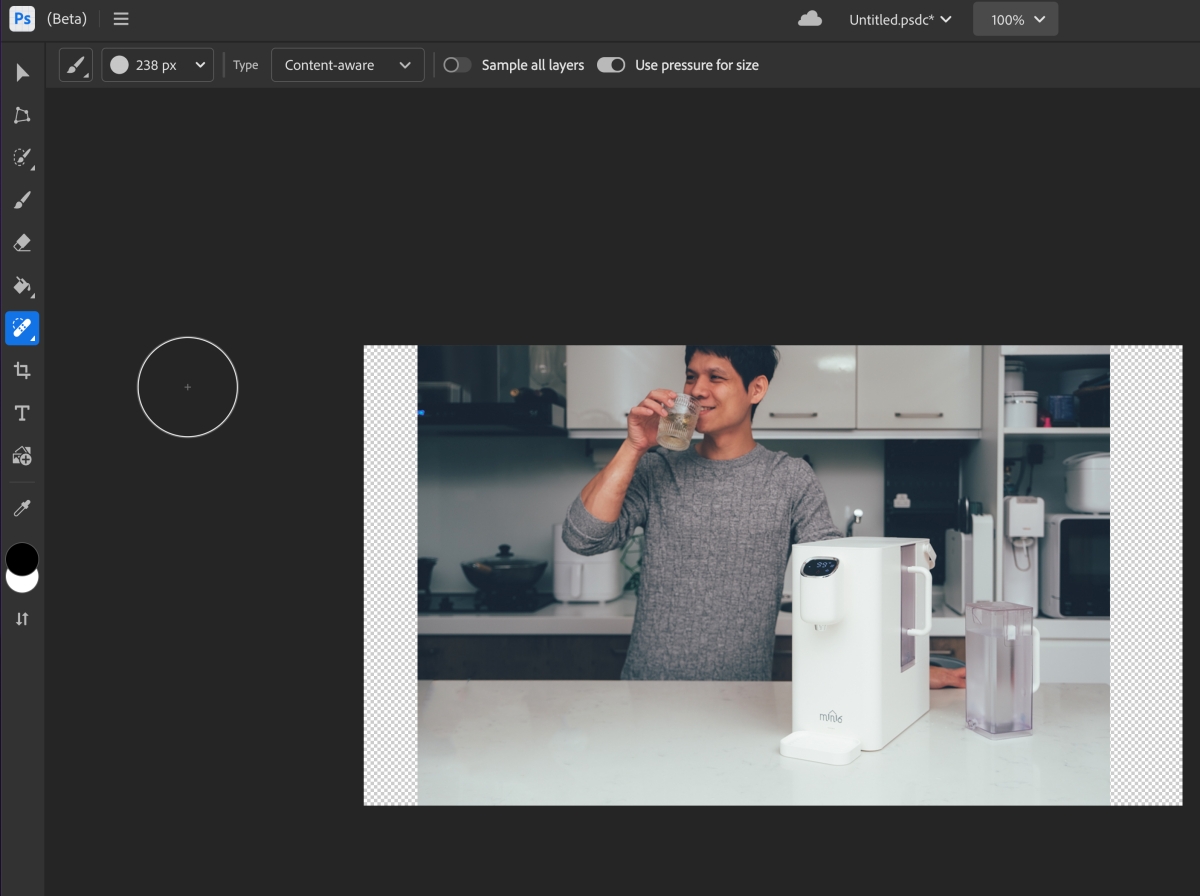Expand the Content-aware type dropdown
Screen dimensions: 1200x896
click(347, 65)
